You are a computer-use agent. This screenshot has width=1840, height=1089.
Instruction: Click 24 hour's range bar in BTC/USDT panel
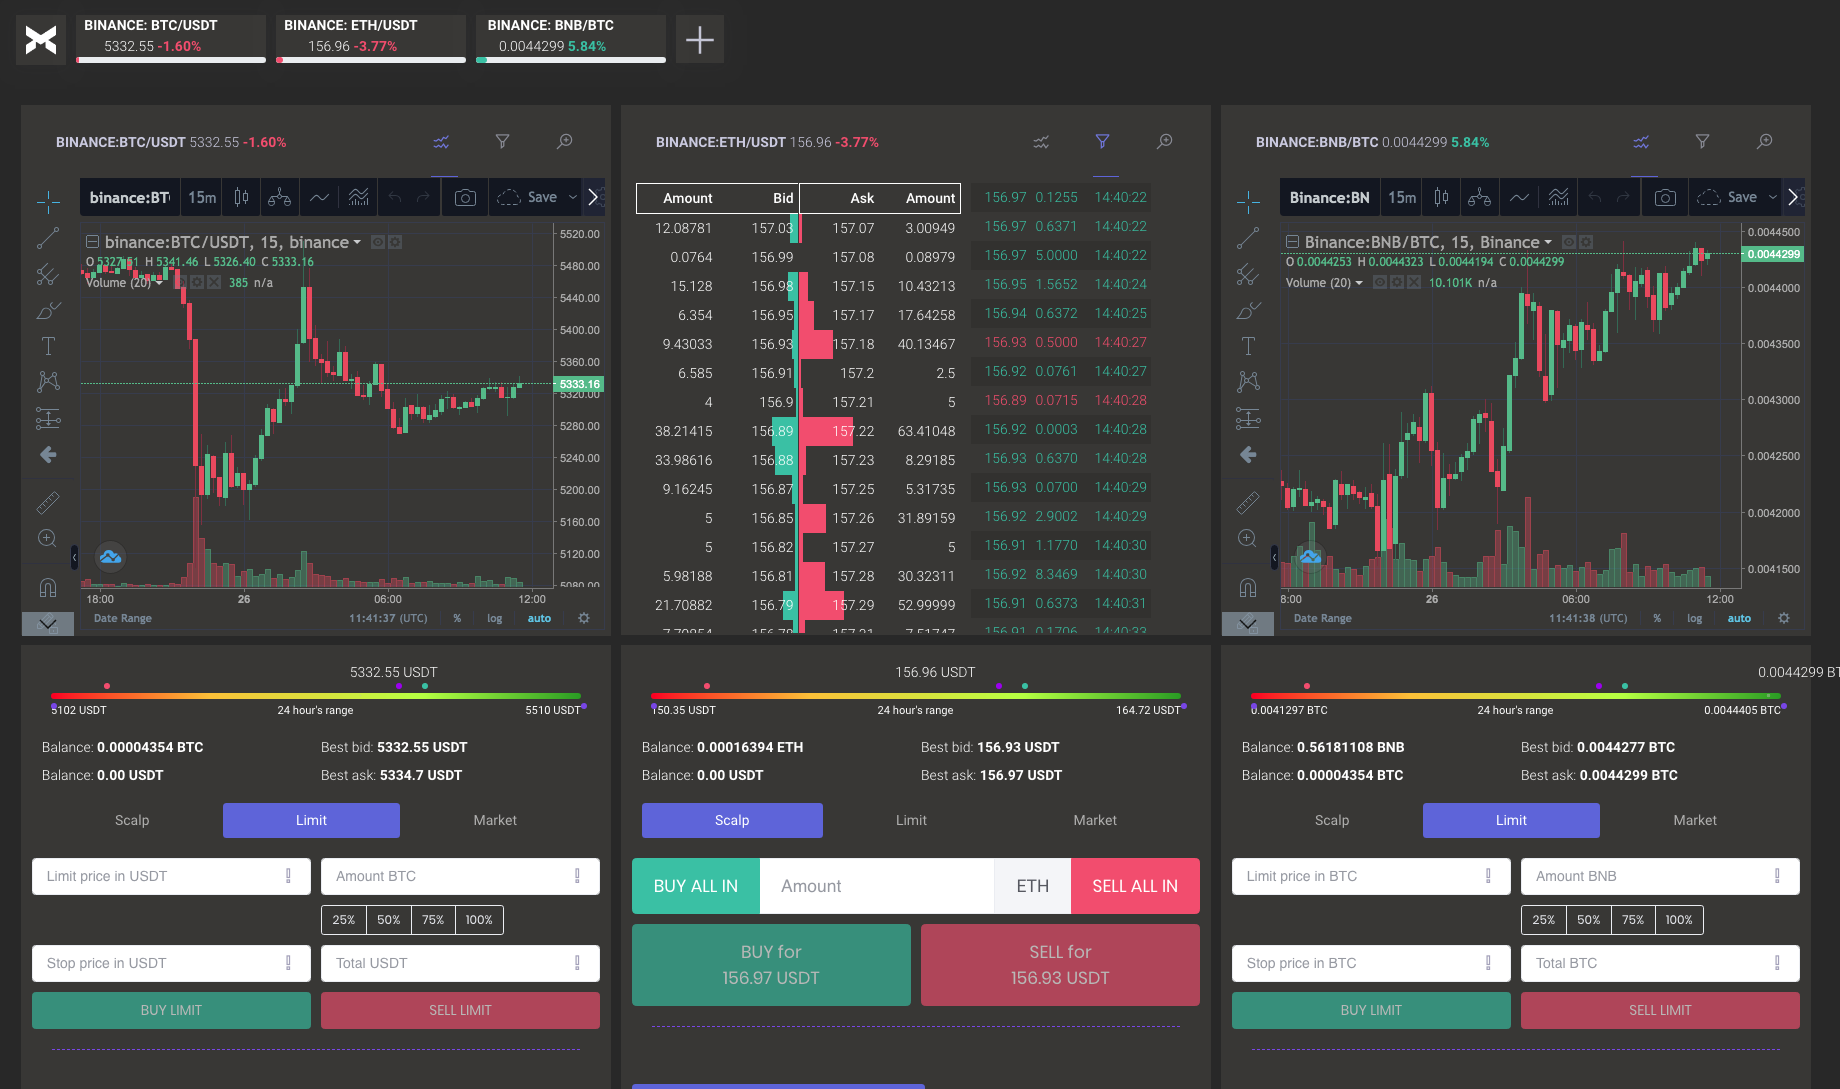(x=316, y=696)
